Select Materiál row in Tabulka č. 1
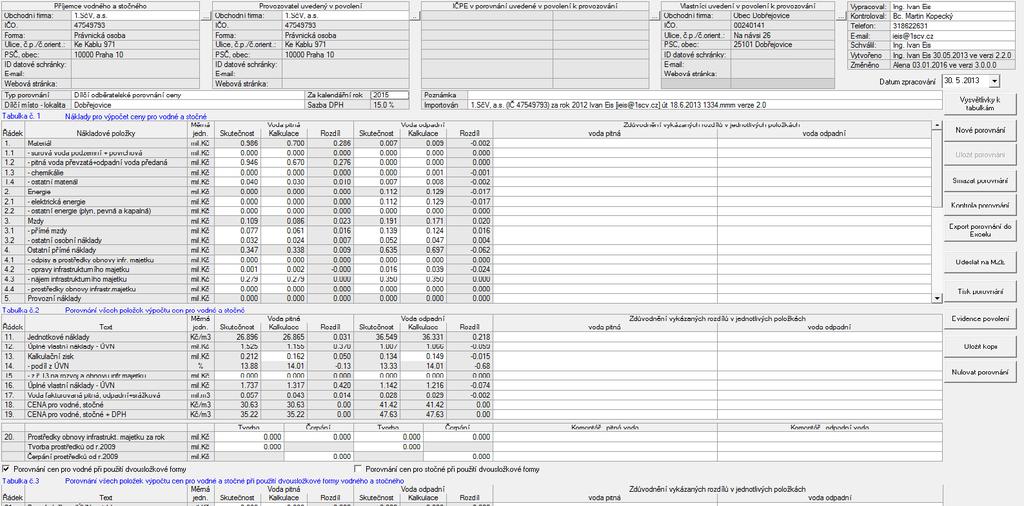 [x=106, y=143]
